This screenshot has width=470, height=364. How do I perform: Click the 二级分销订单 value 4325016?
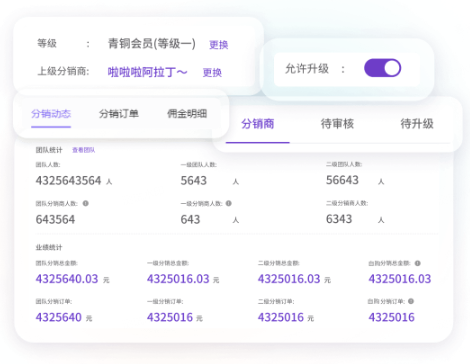tap(281, 317)
